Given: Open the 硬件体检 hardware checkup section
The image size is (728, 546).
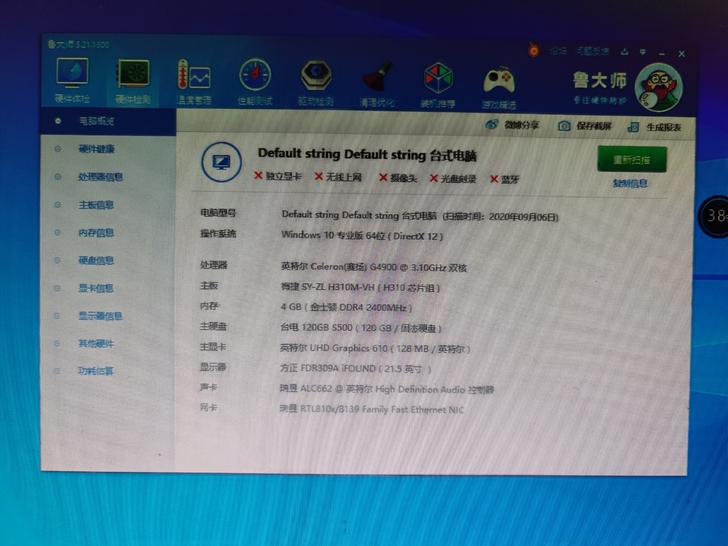Looking at the screenshot, I should pos(72,80).
